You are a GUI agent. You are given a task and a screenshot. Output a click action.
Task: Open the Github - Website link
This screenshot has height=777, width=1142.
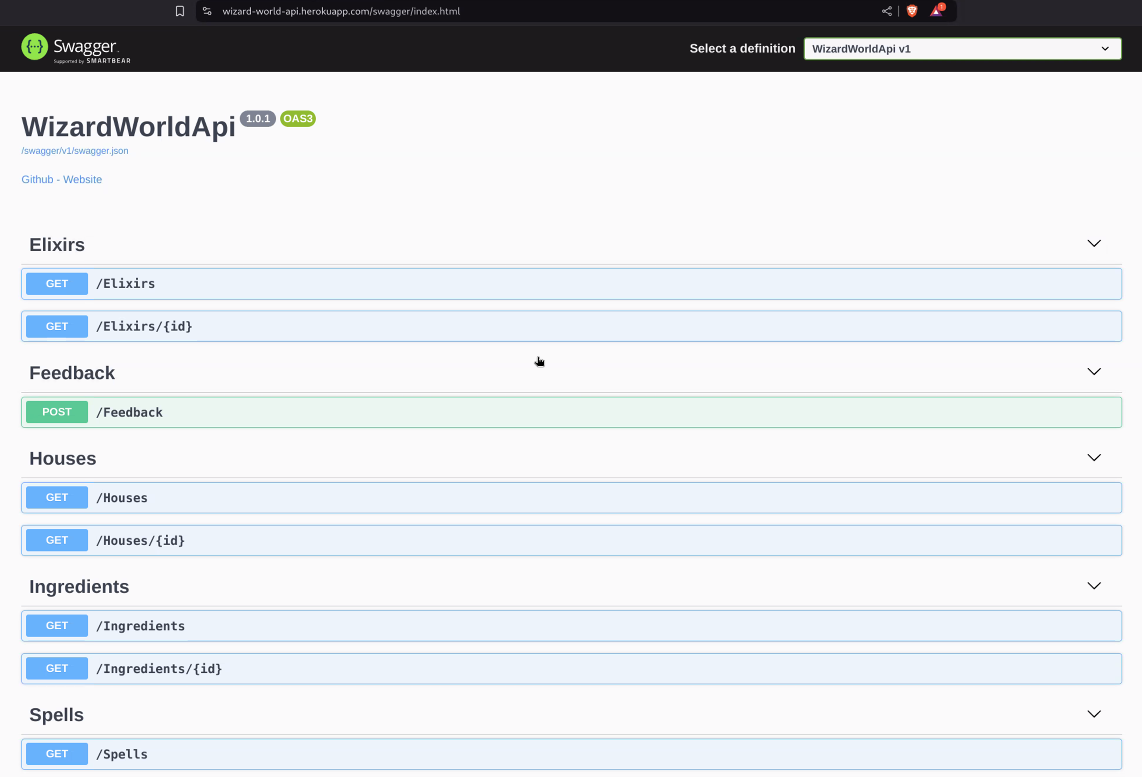pos(62,179)
